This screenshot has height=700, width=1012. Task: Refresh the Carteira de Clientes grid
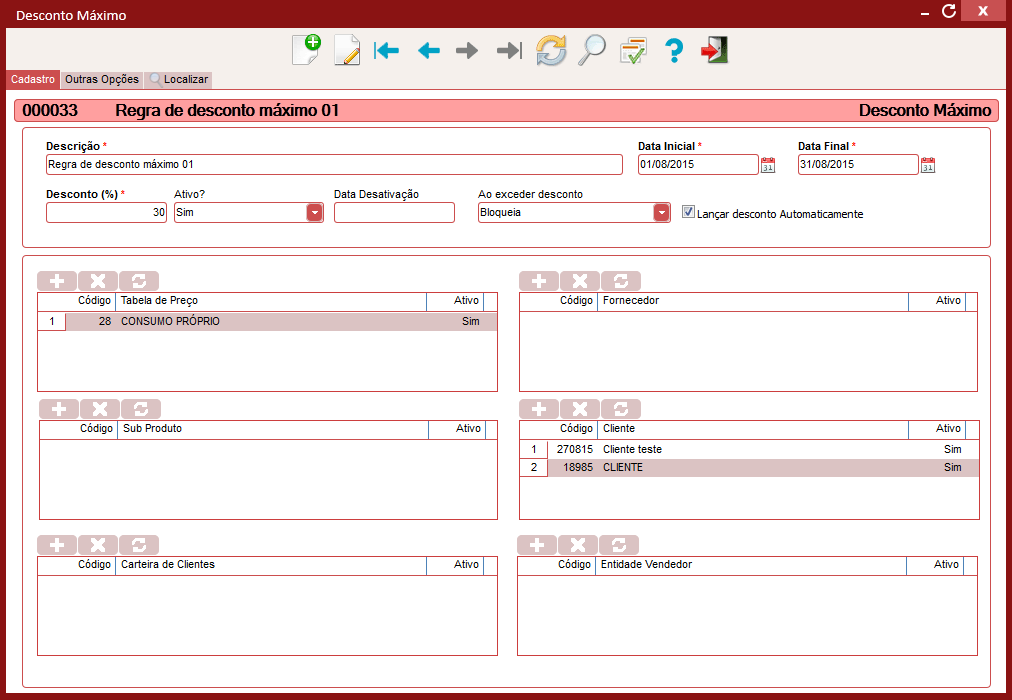139,545
